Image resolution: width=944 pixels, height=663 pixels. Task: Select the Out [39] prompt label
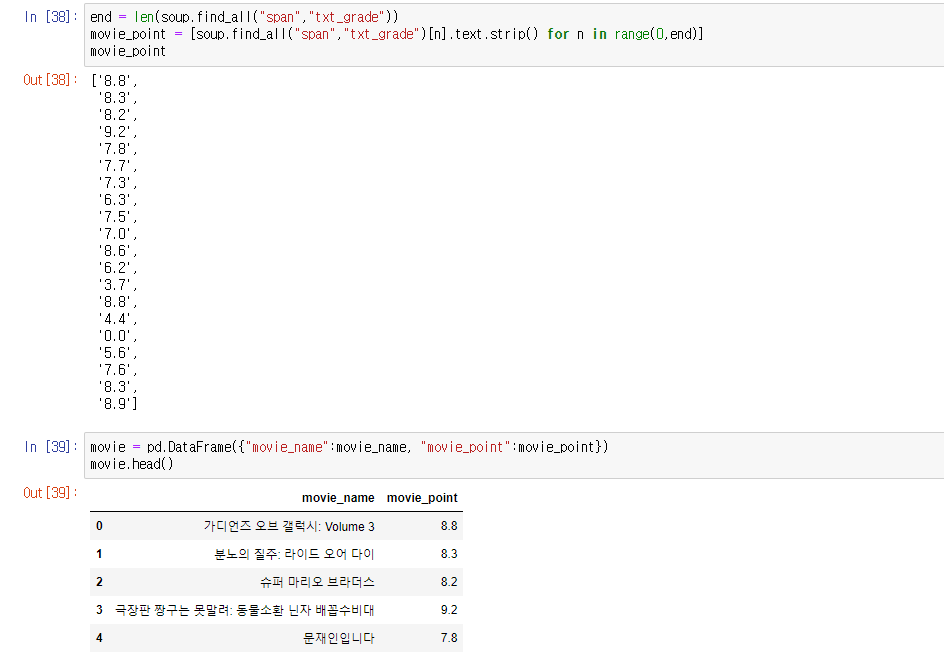(51, 493)
